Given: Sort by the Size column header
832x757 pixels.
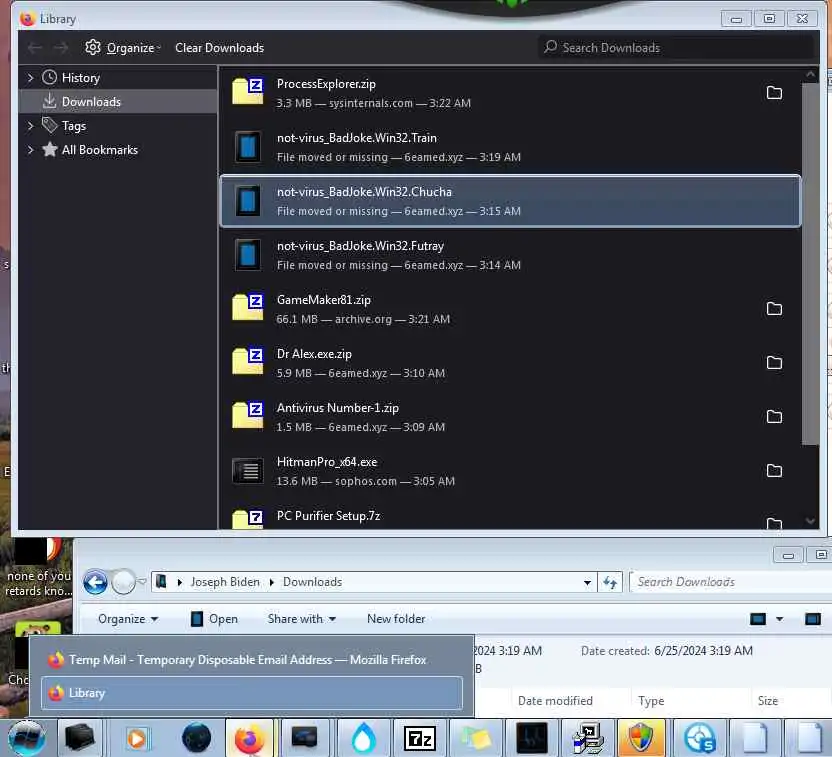Looking at the screenshot, I should point(768,701).
